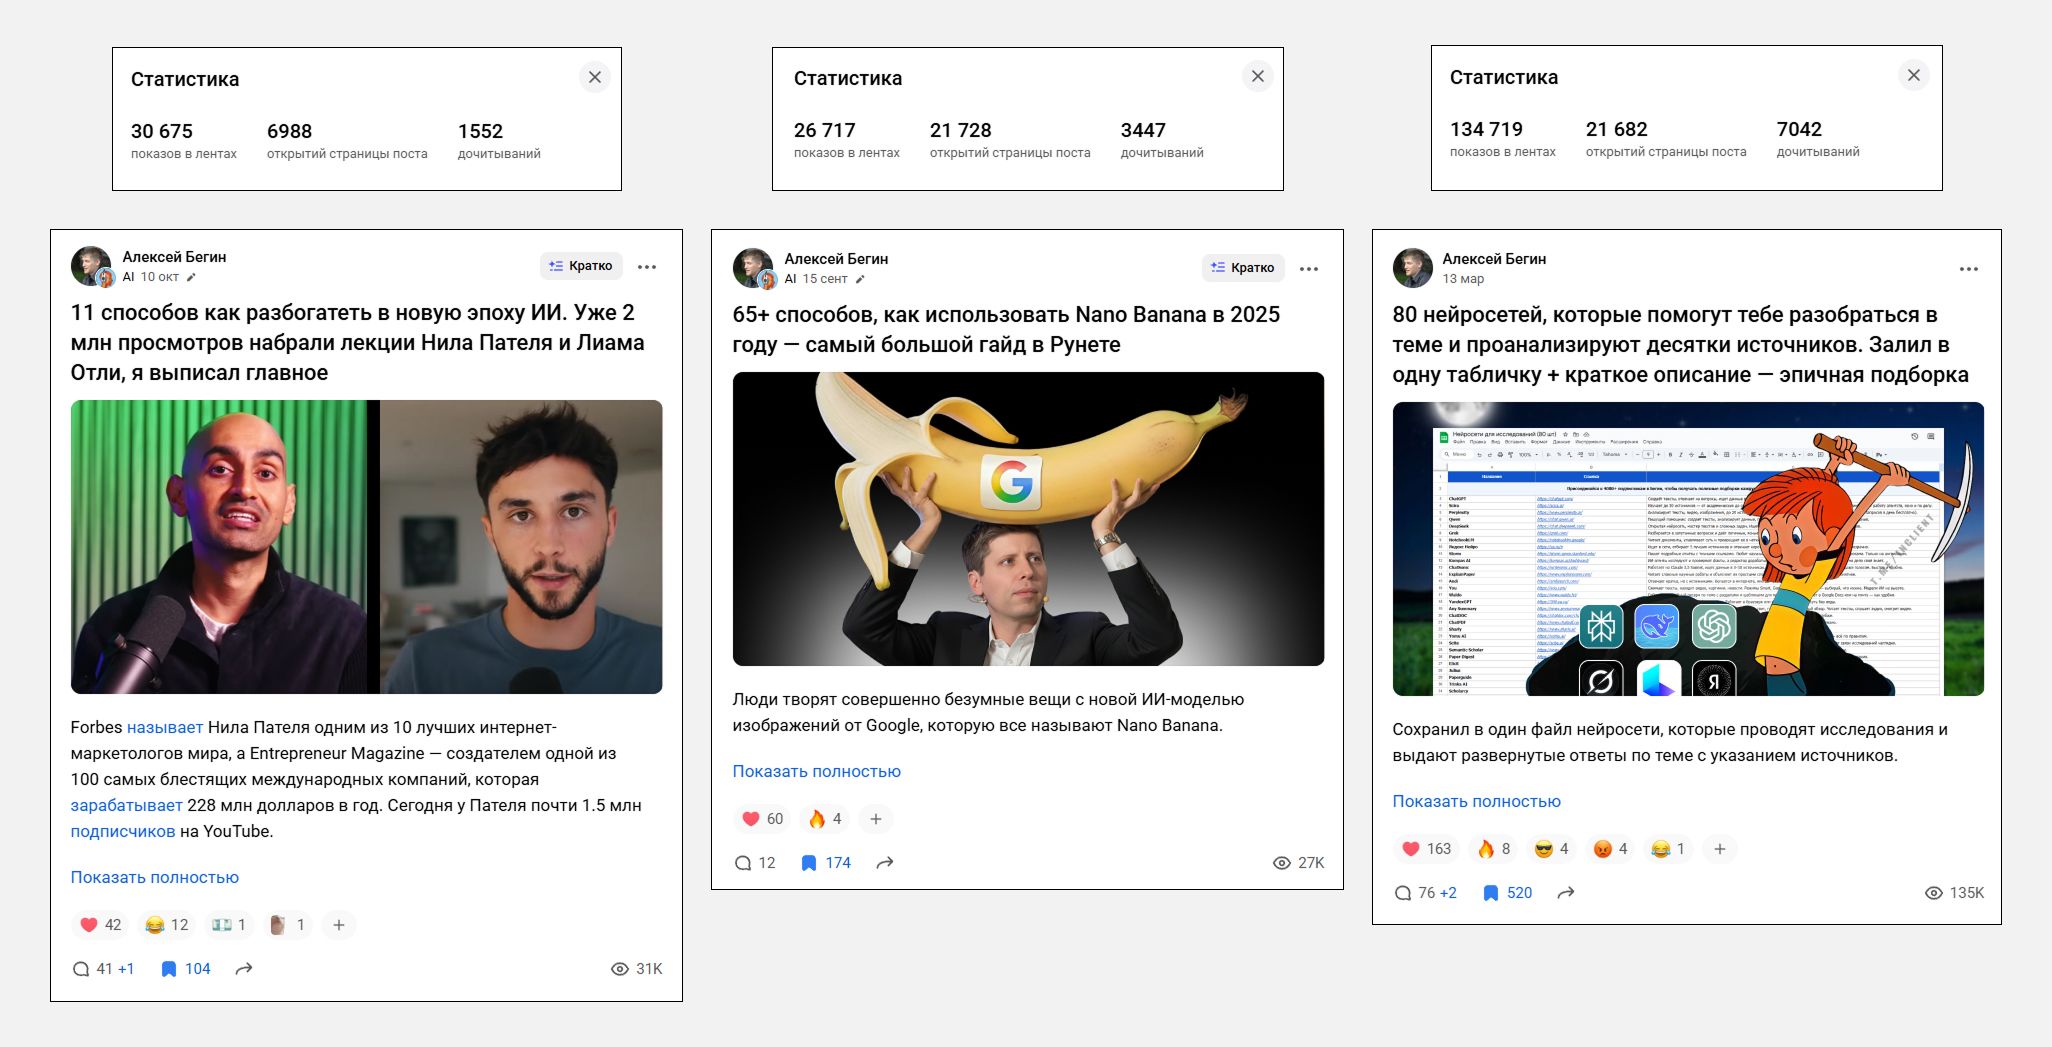Bookmark the 80 нейросетей post
Screen dimensions: 2052x1047
[1490, 893]
